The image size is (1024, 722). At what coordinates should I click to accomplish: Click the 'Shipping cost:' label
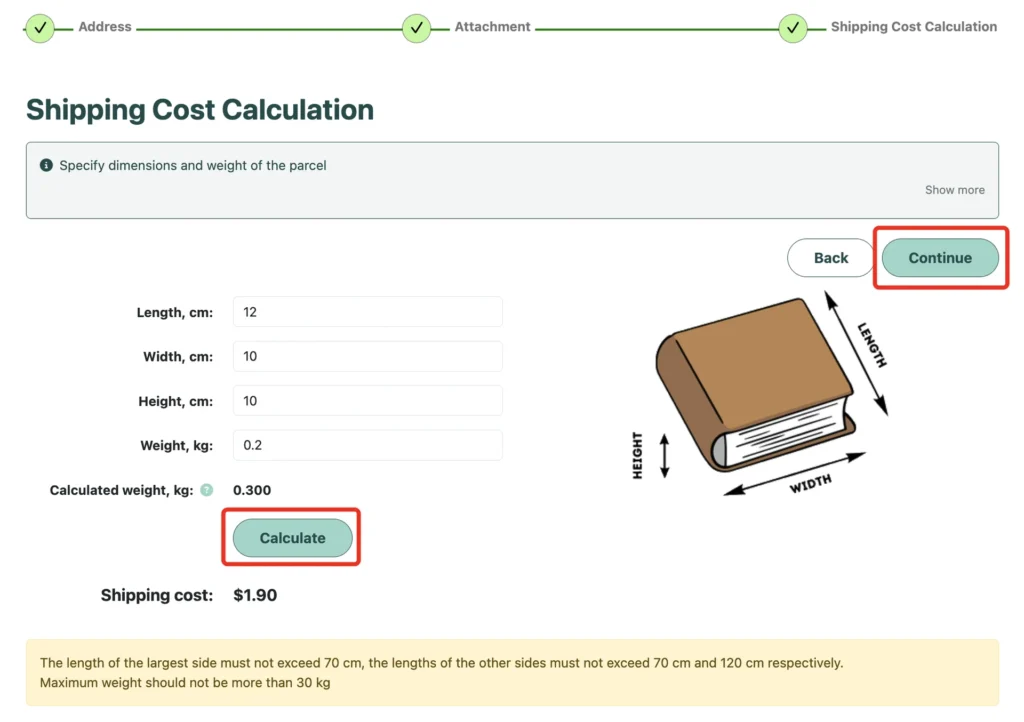tap(157, 595)
